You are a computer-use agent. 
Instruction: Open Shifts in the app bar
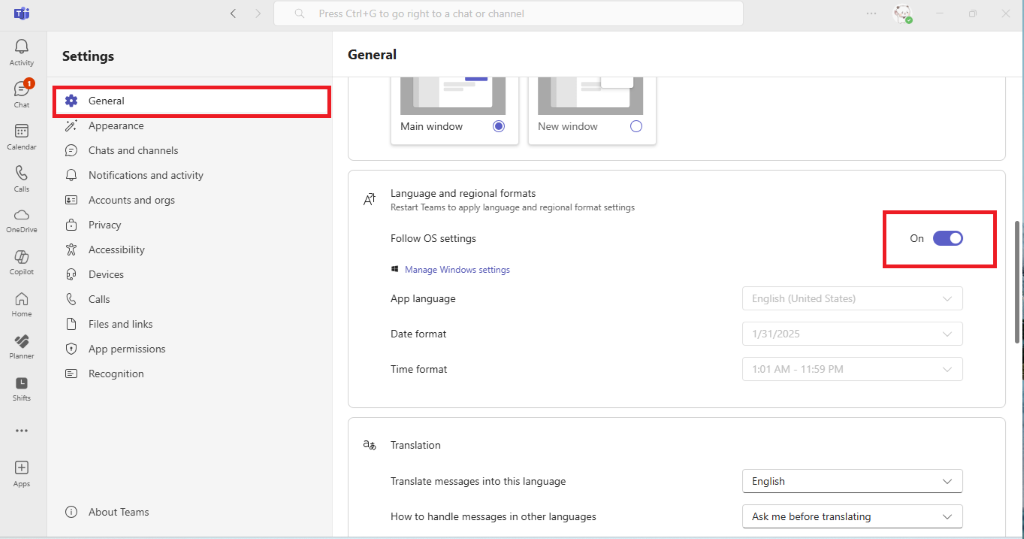tap(22, 388)
